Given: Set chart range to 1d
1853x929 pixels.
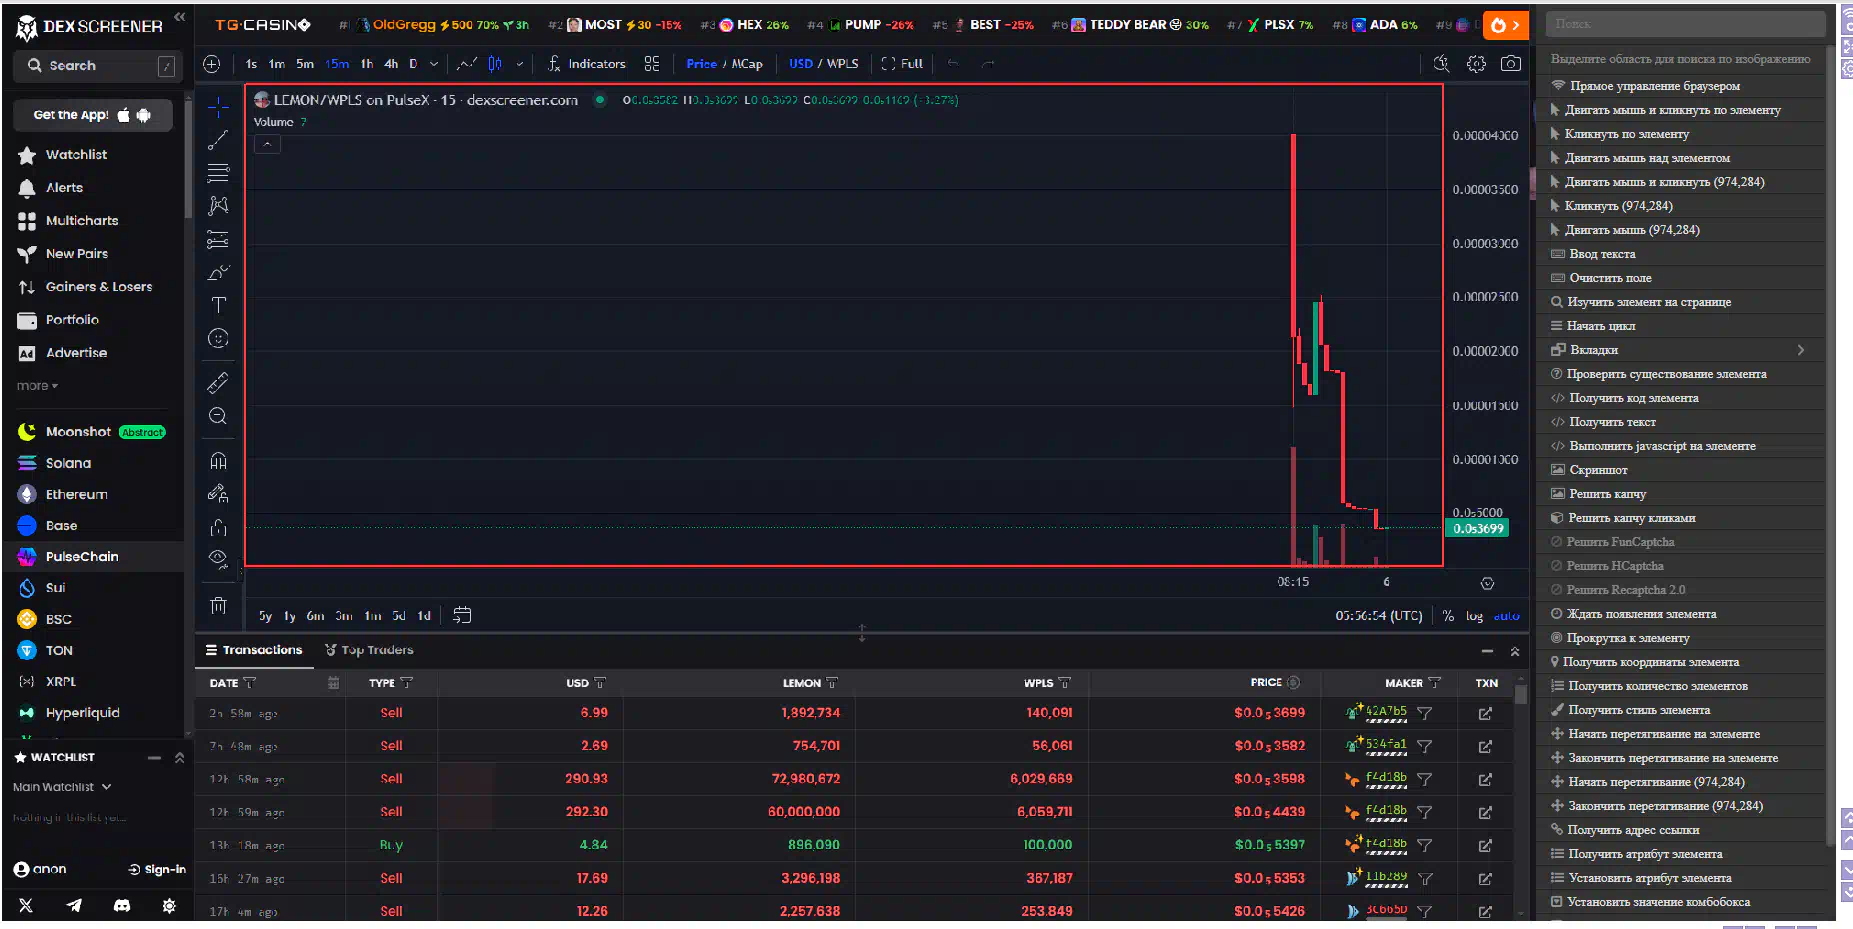Looking at the screenshot, I should click(424, 616).
